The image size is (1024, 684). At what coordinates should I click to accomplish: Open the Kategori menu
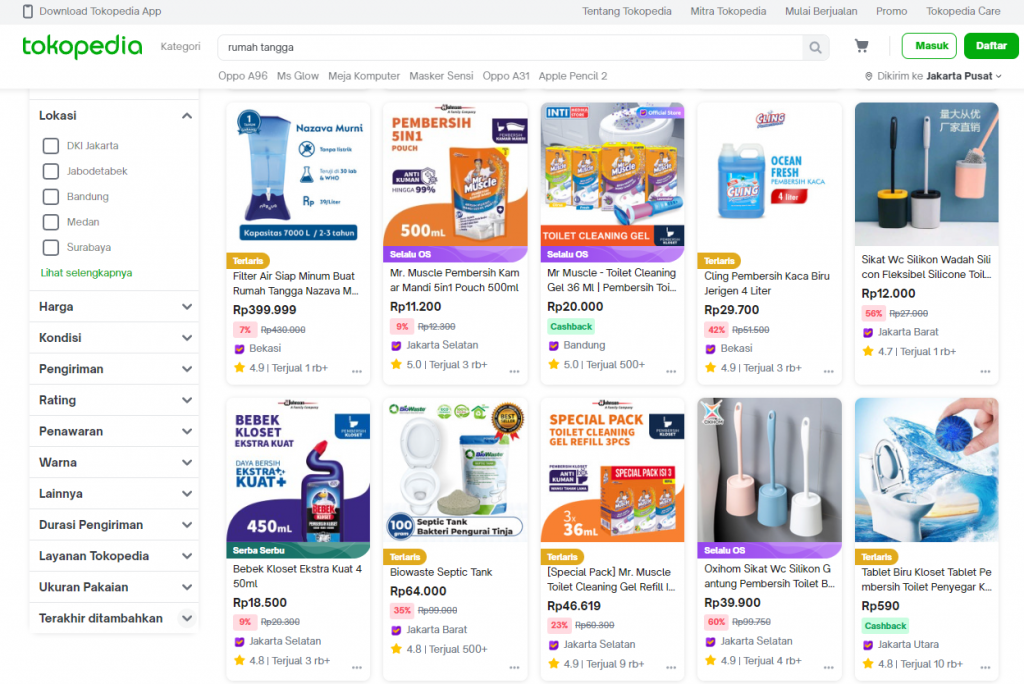pos(180,46)
